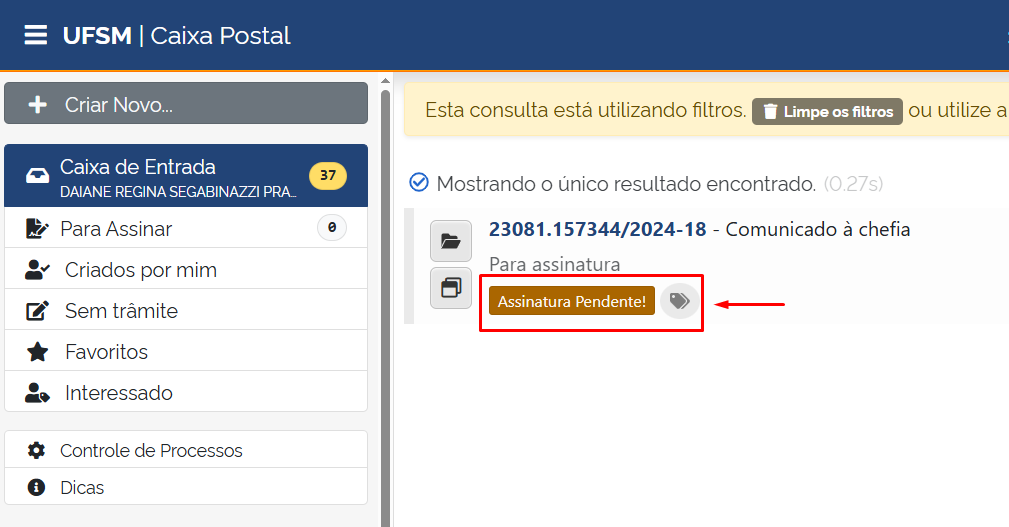Click the gear icon beside Controle de Processos
This screenshot has width=1009, height=527.
pos(37,451)
